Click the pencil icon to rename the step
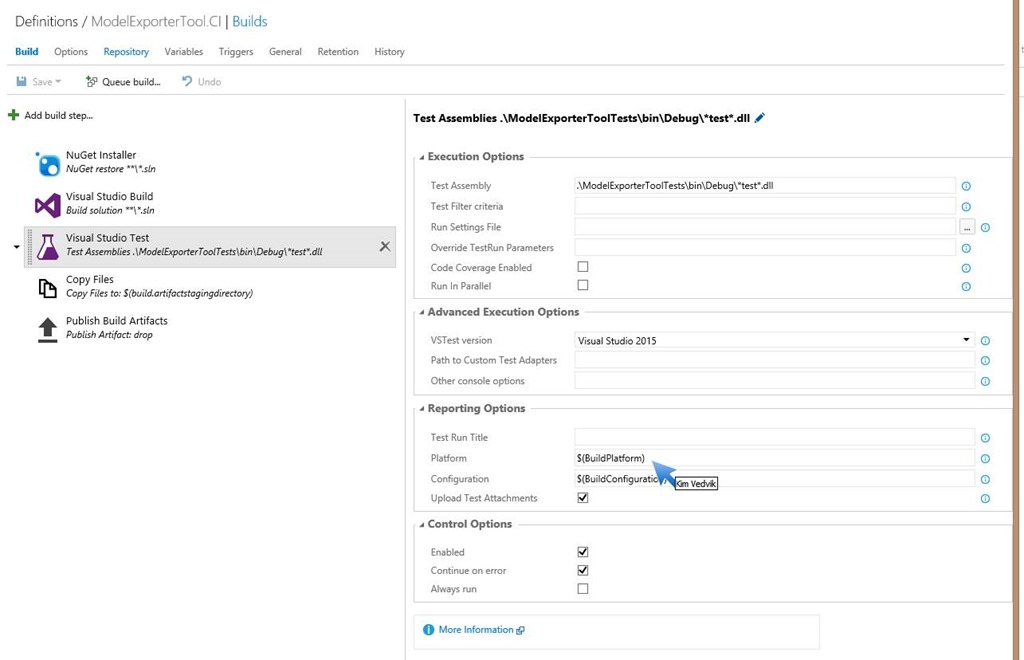This screenshot has height=660, width=1024. pos(760,118)
